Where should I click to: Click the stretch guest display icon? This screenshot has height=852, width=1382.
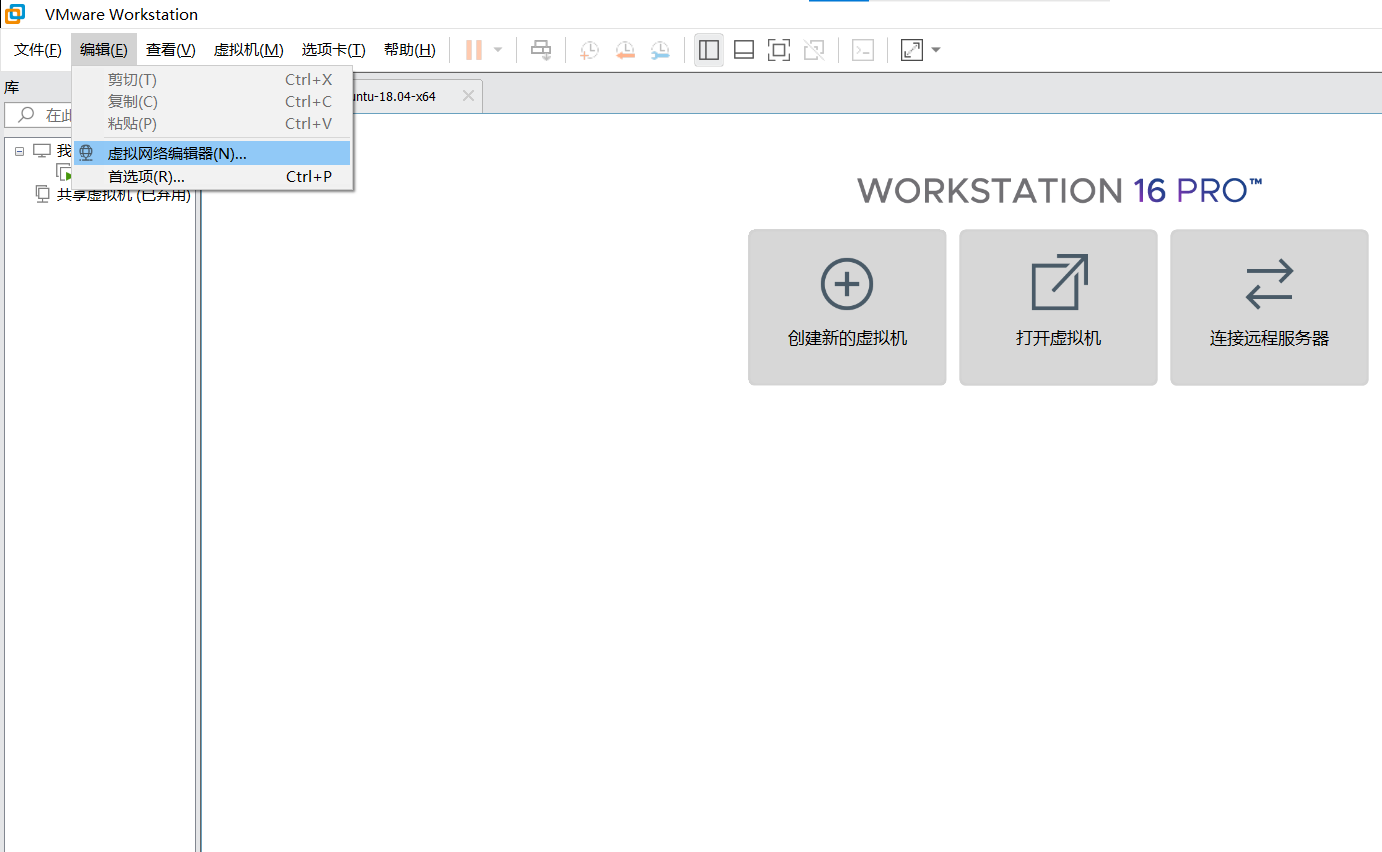pos(912,50)
